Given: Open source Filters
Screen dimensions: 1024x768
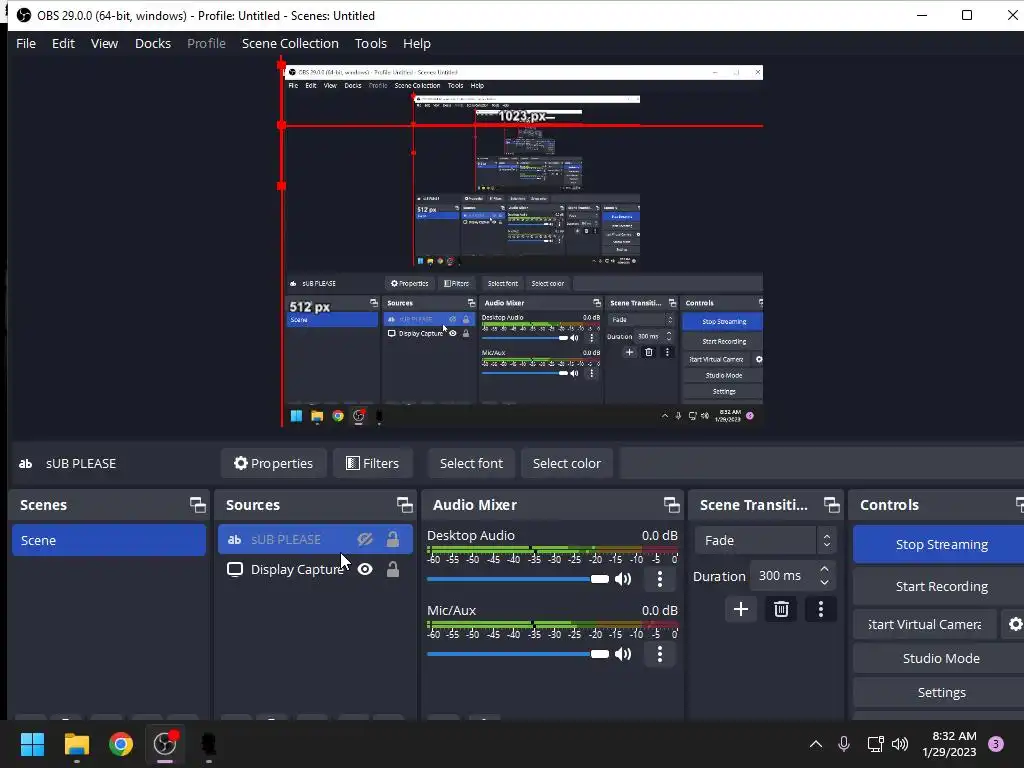Looking at the screenshot, I should pos(372,463).
